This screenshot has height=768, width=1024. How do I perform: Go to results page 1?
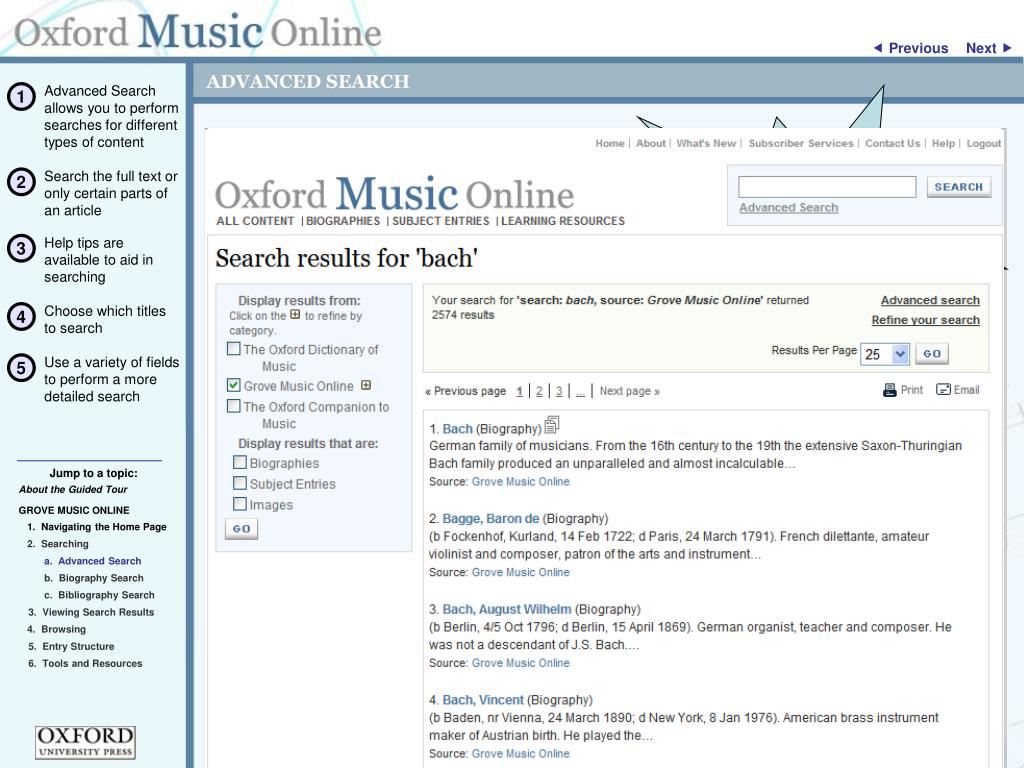click(x=519, y=391)
